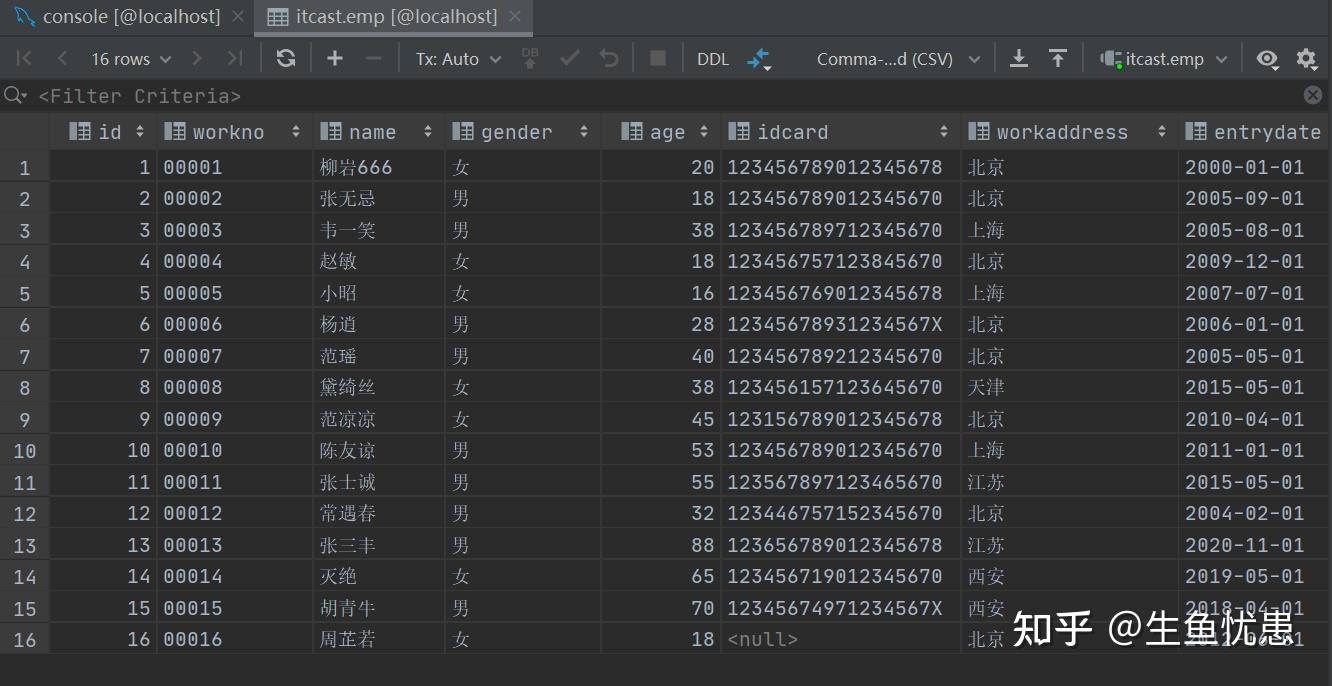Sort by the entrydate column header
Screen dimensions: 1332x686
coord(1254,132)
